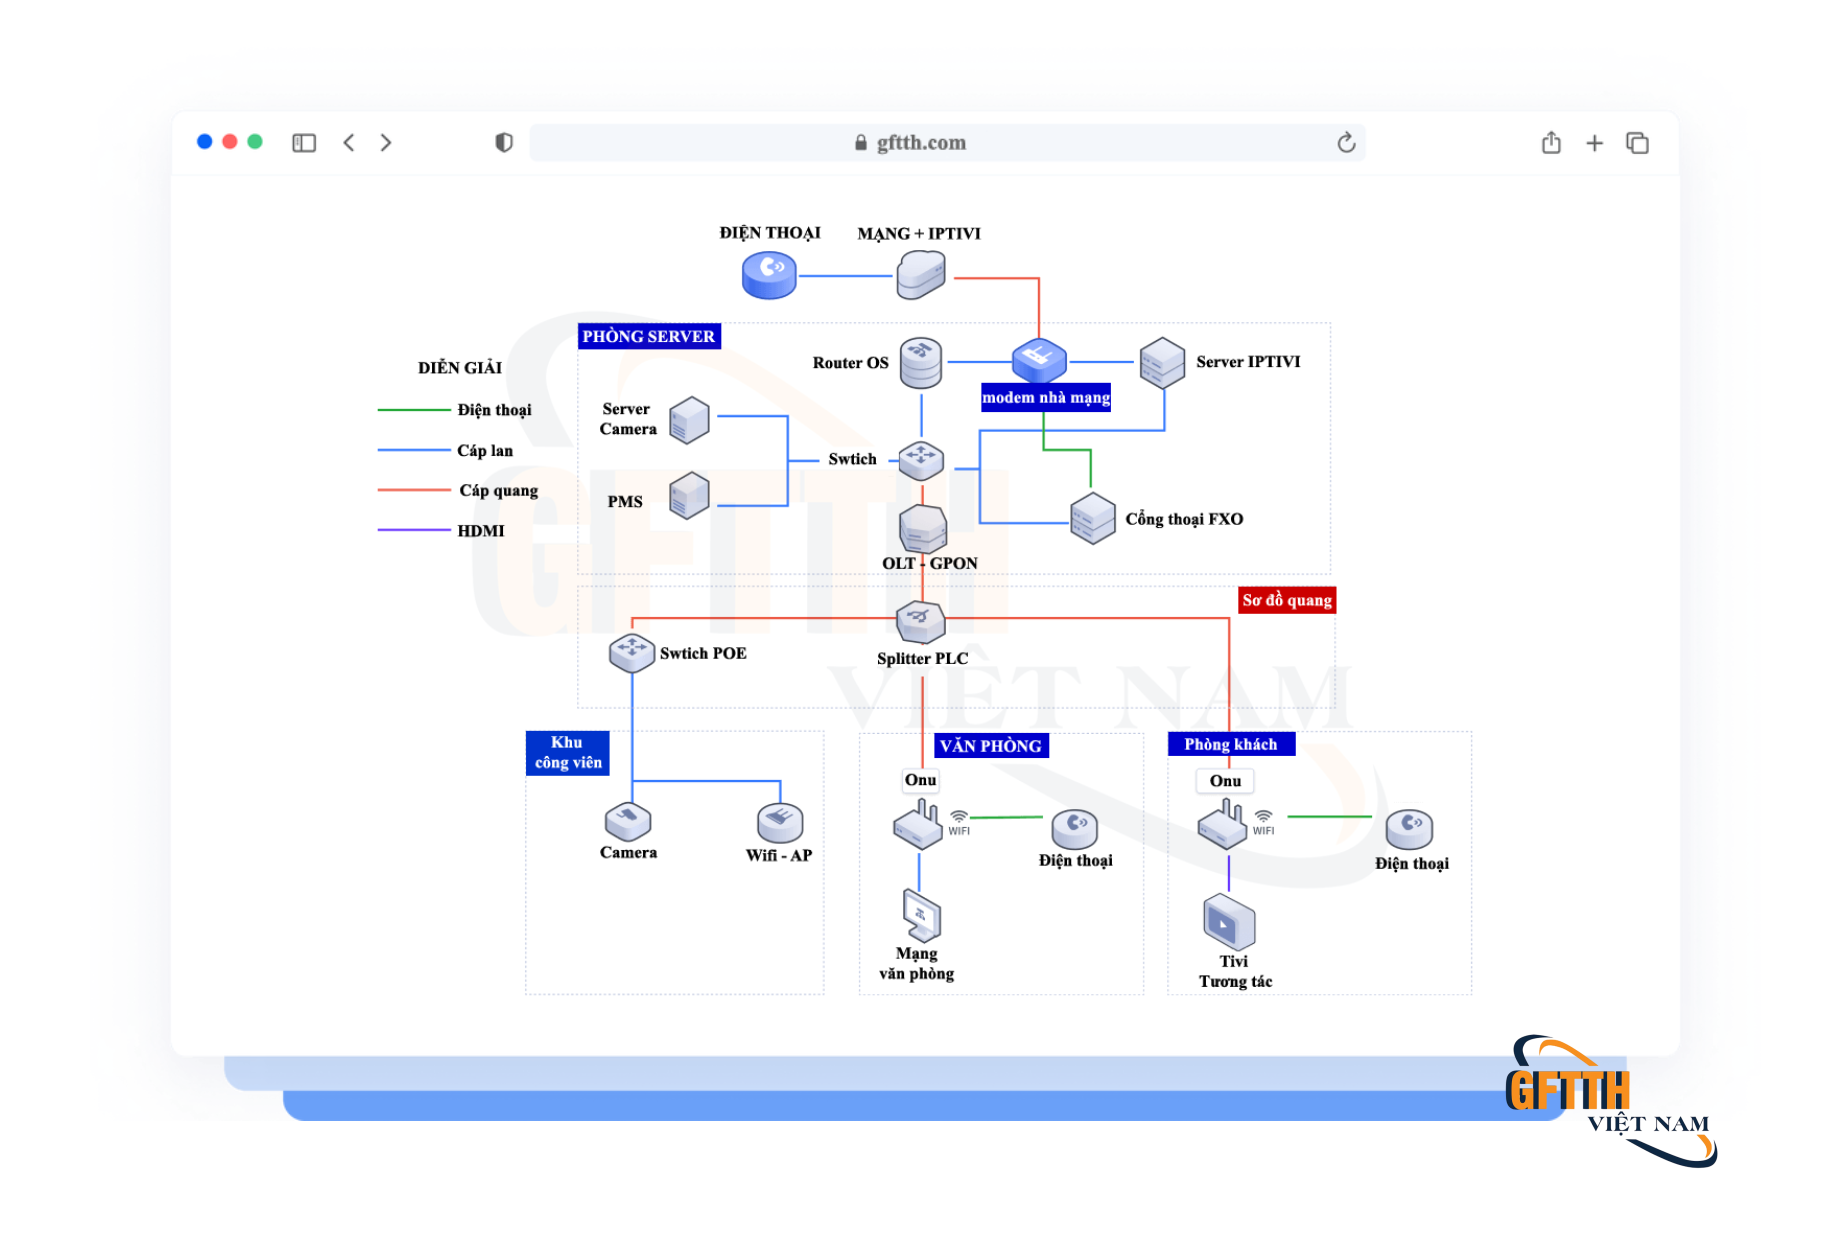
Task: Click the gftth.com address bar
Action: point(948,143)
